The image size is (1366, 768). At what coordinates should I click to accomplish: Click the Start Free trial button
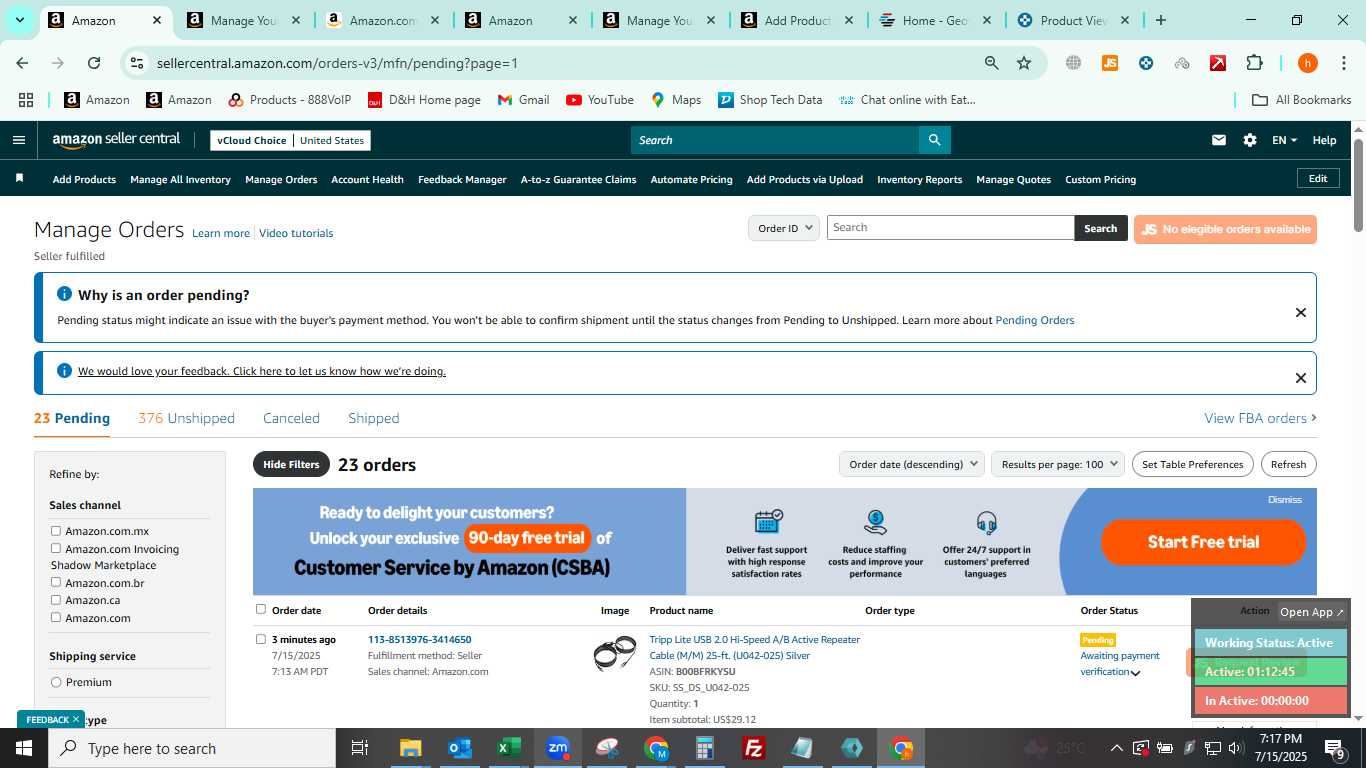(x=1203, y=542)
